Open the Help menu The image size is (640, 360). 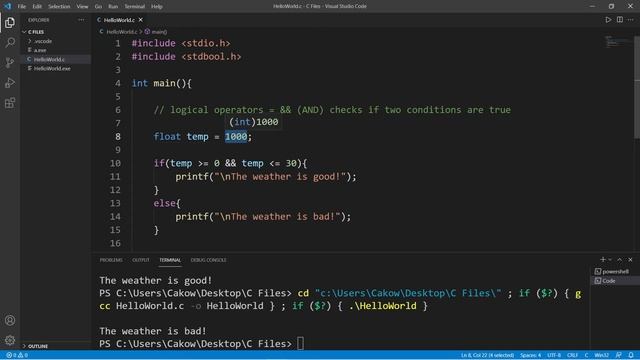coord(157,7)
